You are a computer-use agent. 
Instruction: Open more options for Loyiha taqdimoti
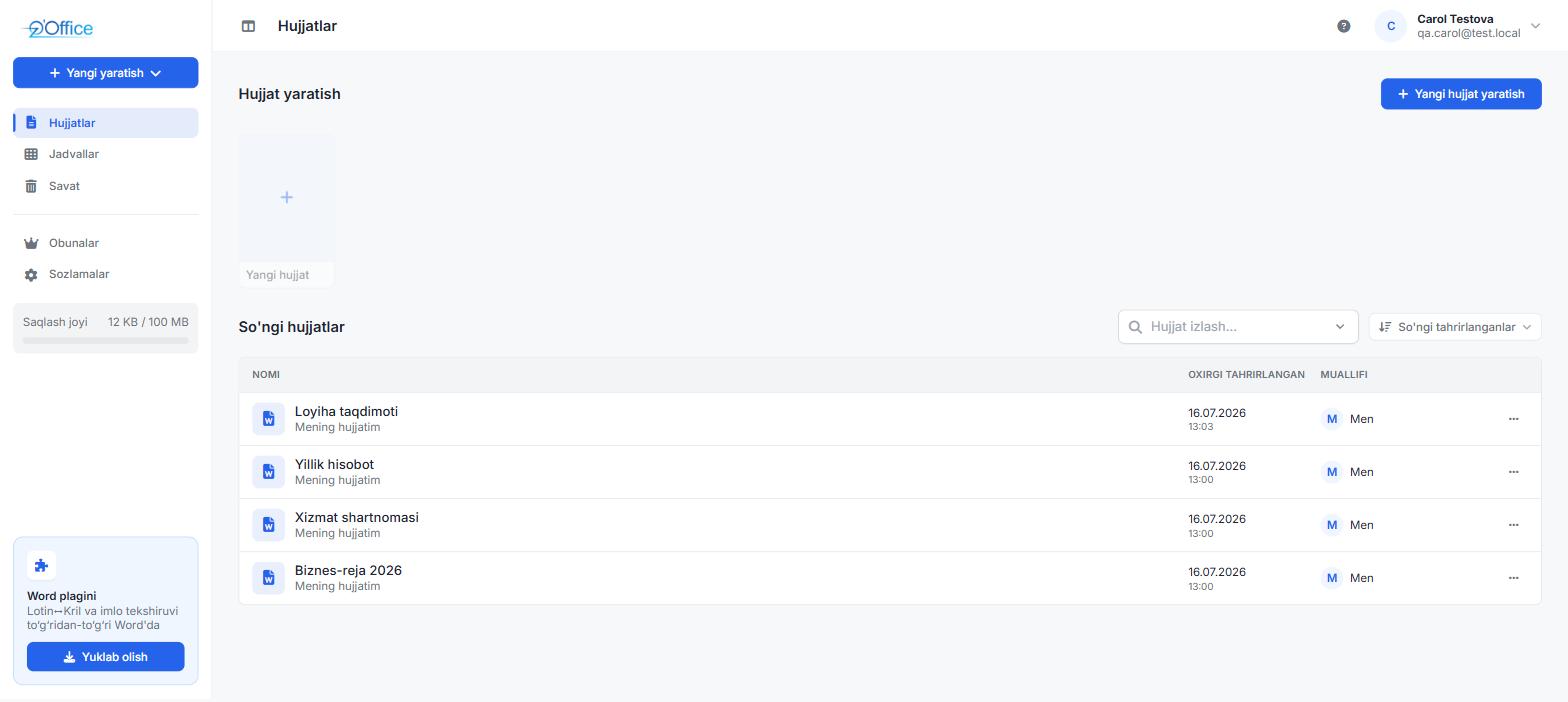coord(1513,419)
